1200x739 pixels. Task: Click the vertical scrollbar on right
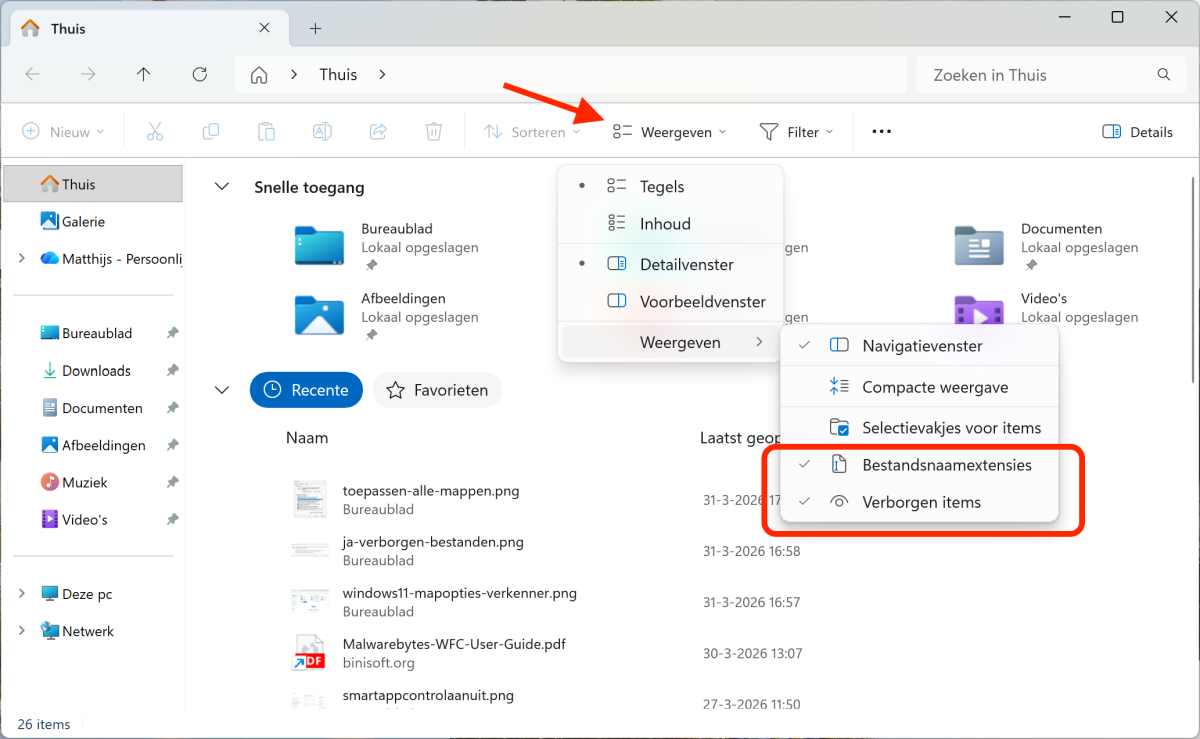click(x=1193, y=280)
